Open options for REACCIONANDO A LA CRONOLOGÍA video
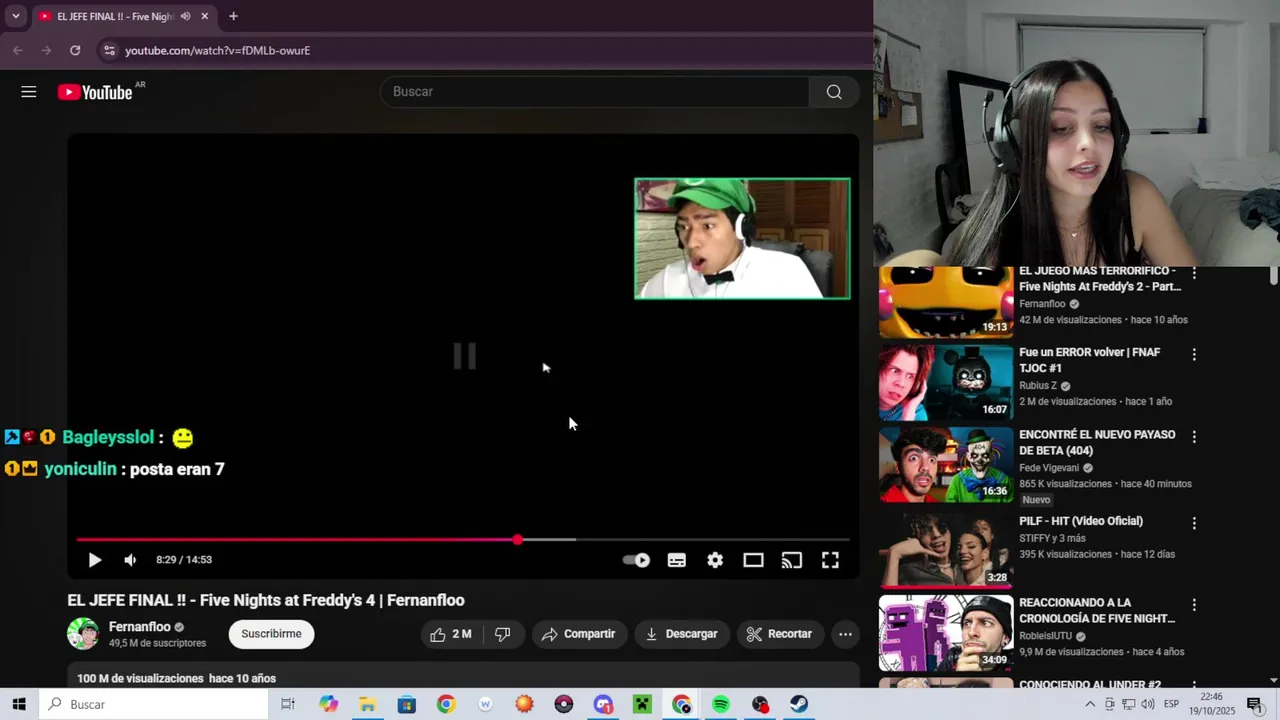 (x=1194, y=605)
